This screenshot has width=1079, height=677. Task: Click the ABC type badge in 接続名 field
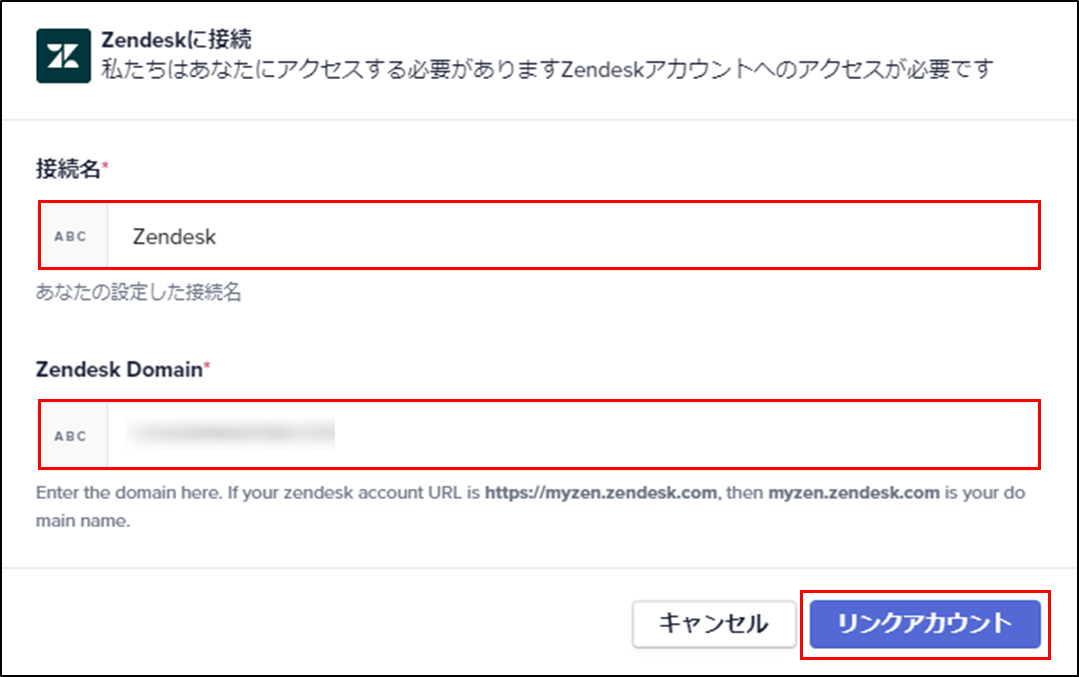[x=71, y=236]
